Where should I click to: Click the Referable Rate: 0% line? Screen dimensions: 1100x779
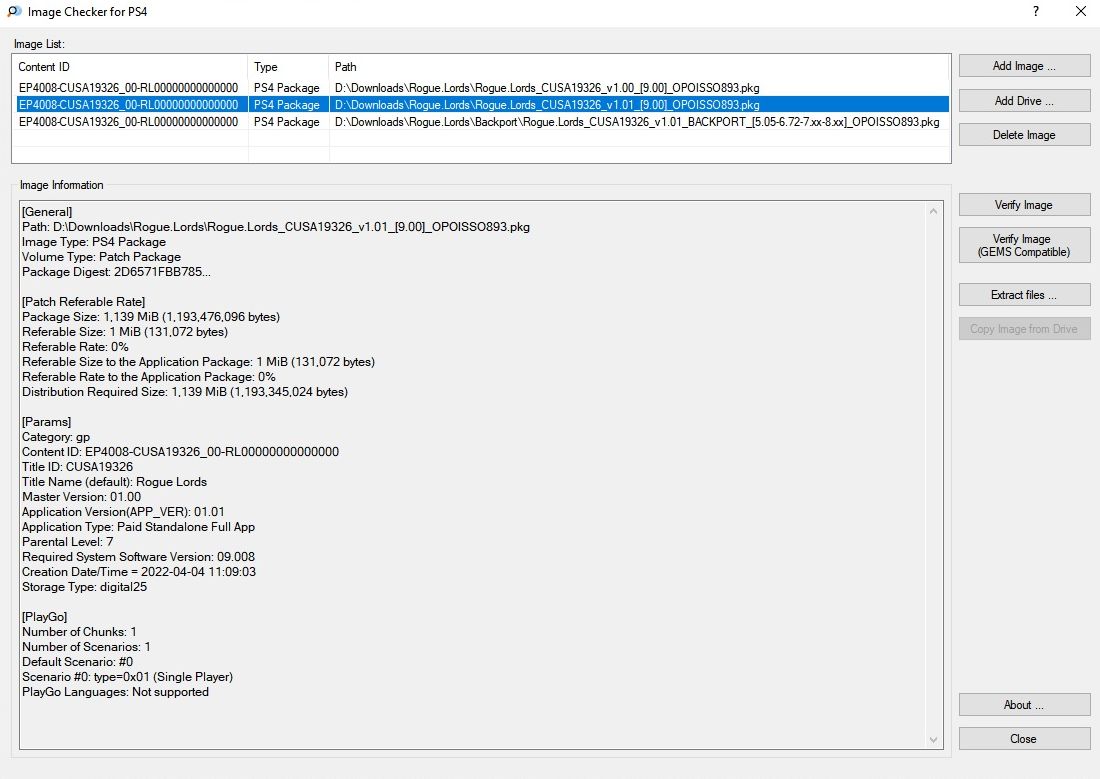point(75,347)
